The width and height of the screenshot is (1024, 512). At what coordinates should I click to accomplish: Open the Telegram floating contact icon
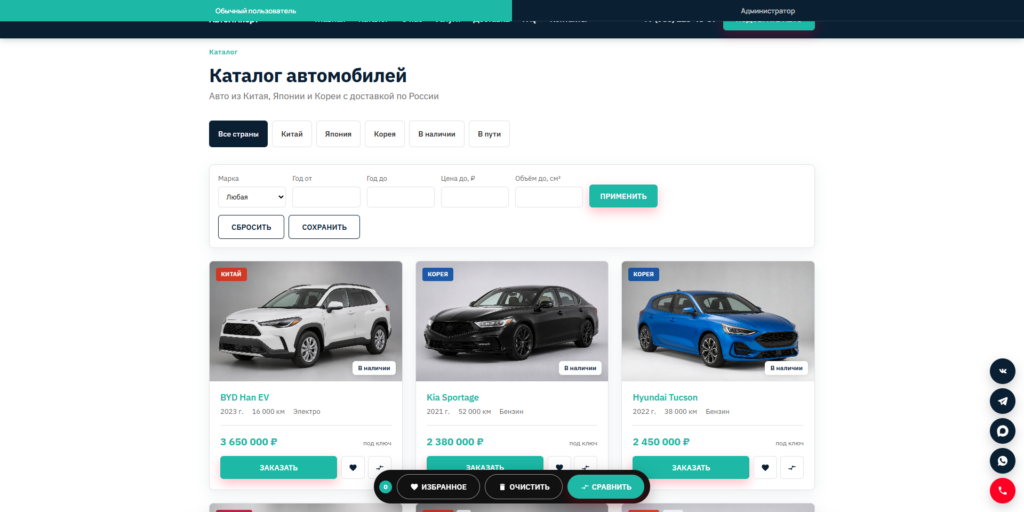[x=1002, y=401]
